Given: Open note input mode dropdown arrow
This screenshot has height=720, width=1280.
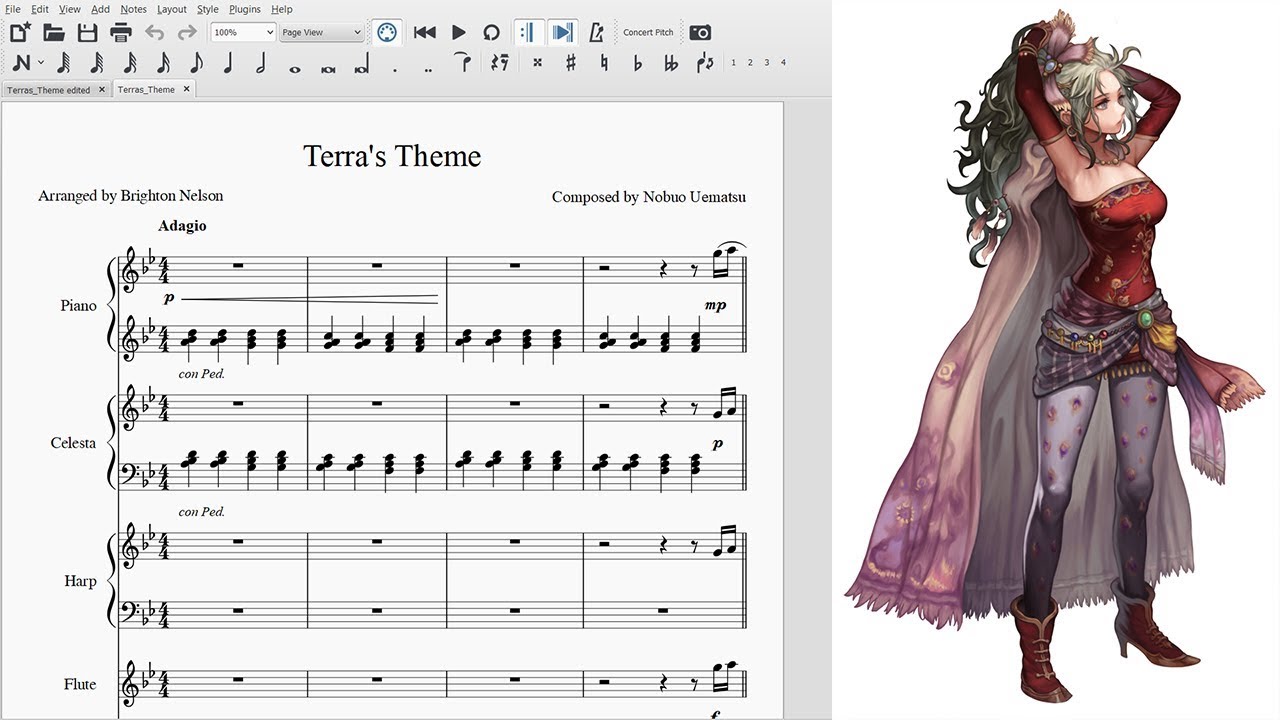Looking at the screenshot, I should (41, 63).
